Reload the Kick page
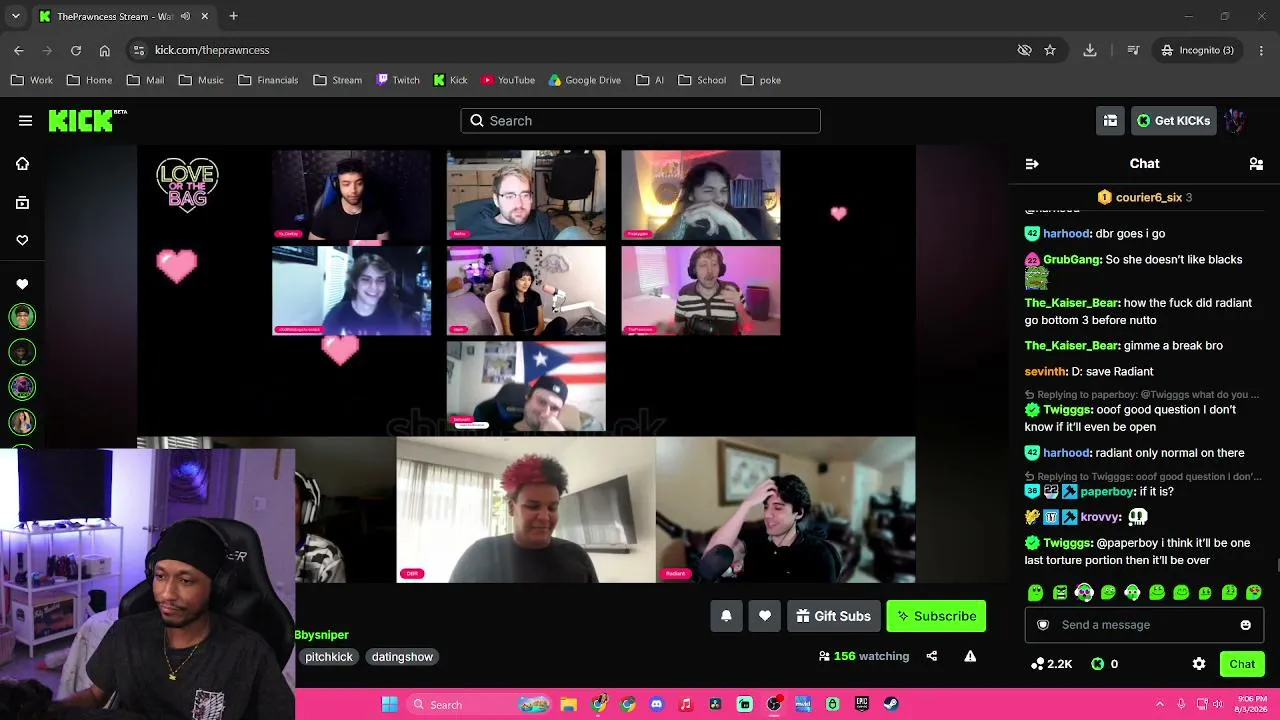 [76, 50]
